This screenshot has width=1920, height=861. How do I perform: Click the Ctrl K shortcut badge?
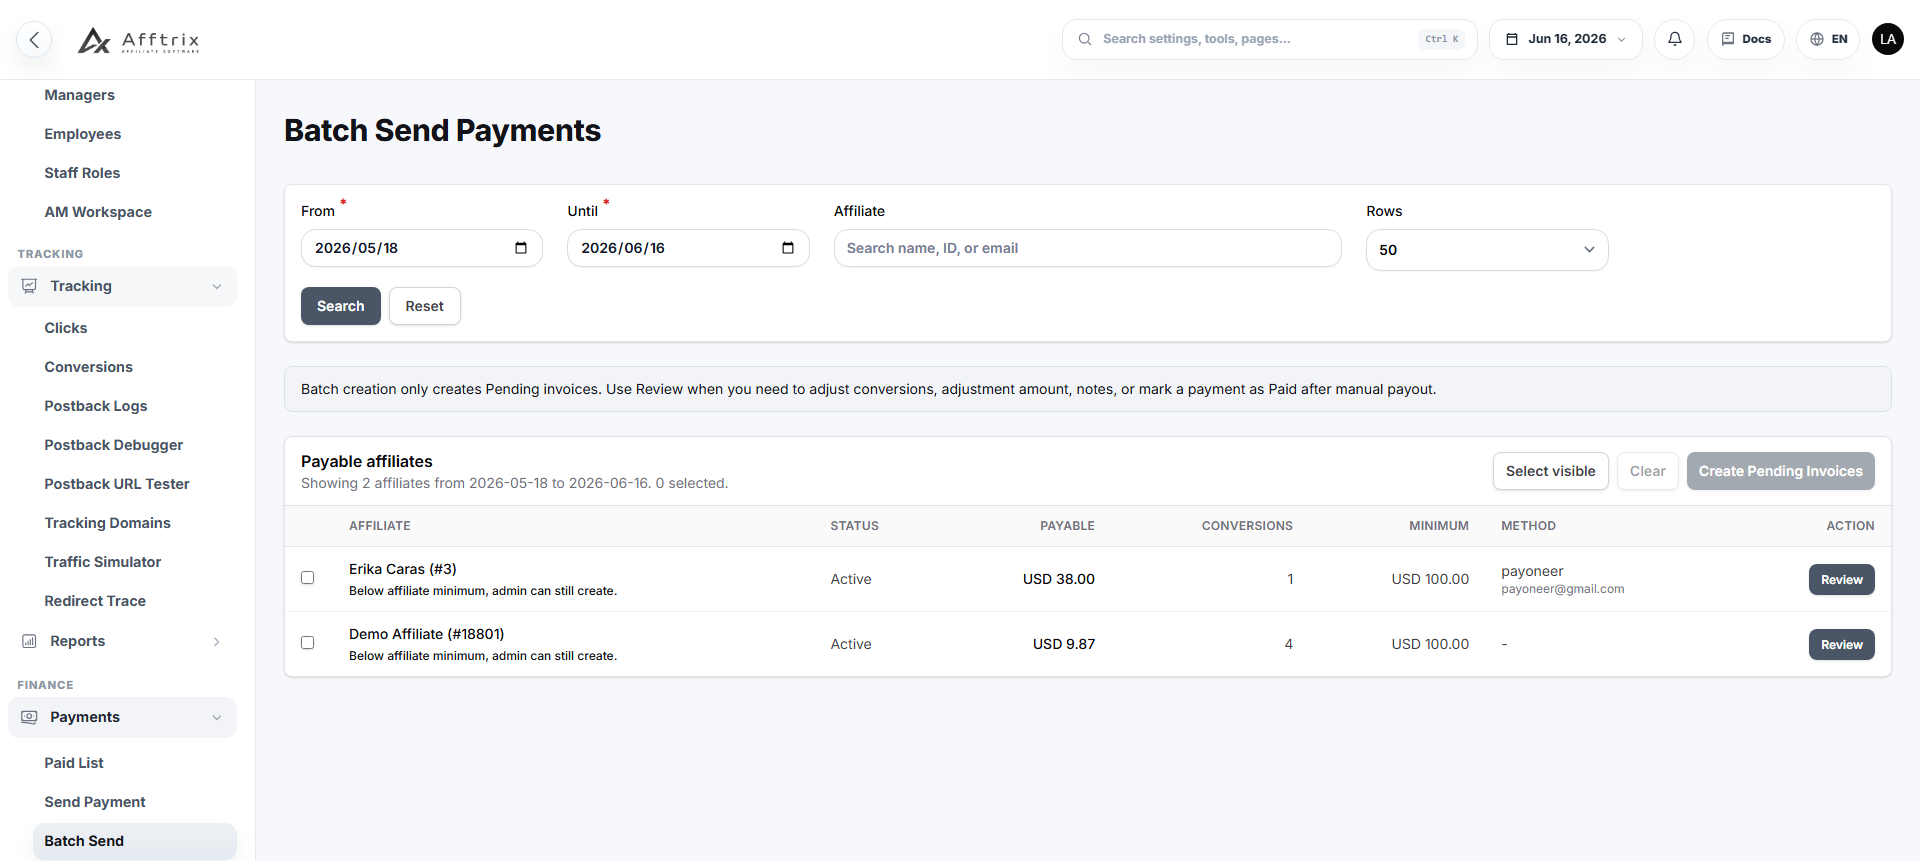[1442, 39]
